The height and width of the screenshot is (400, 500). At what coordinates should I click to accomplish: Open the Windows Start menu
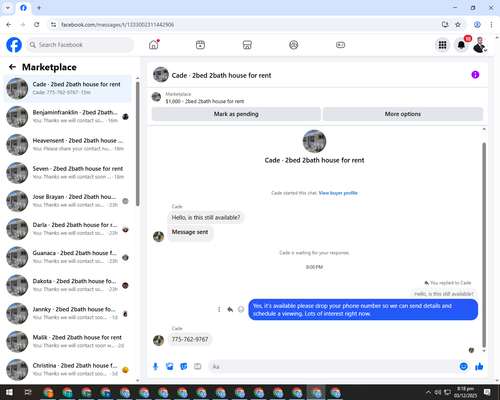[9, 392]
